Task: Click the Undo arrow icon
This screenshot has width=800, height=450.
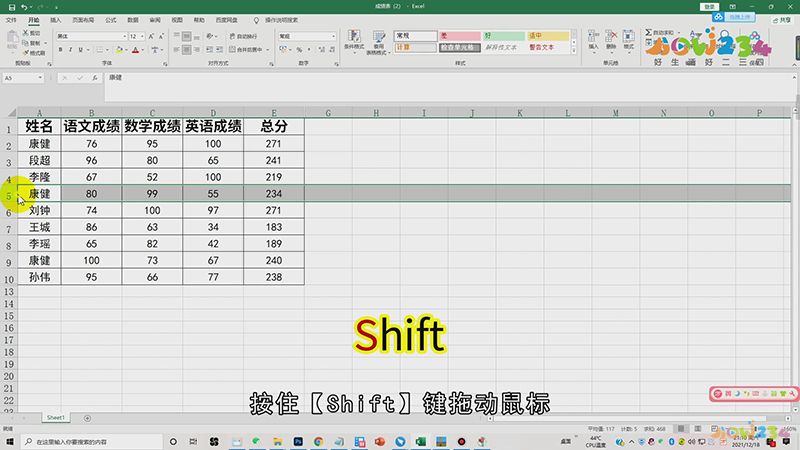Action: (x=23, y=7)
